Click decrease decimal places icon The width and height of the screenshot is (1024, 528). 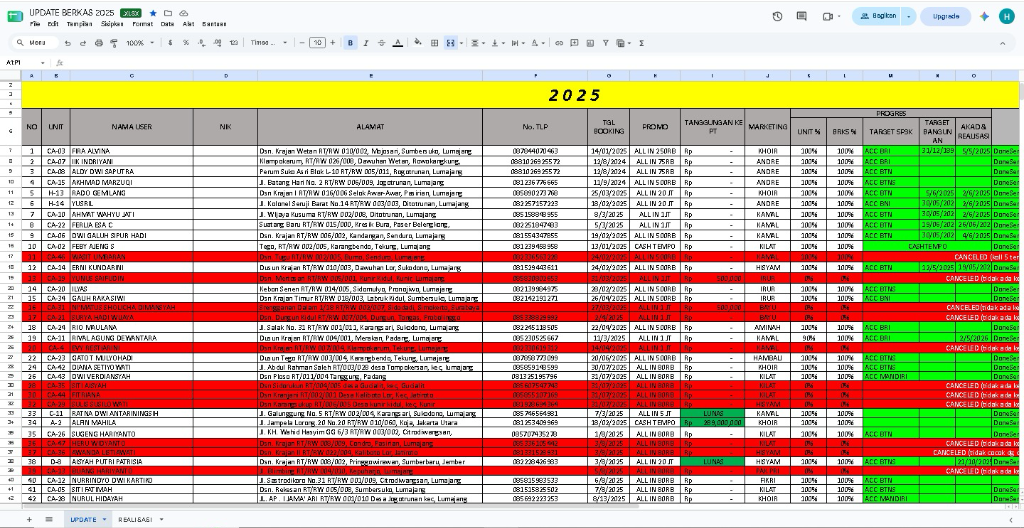[x=202, y=43]
